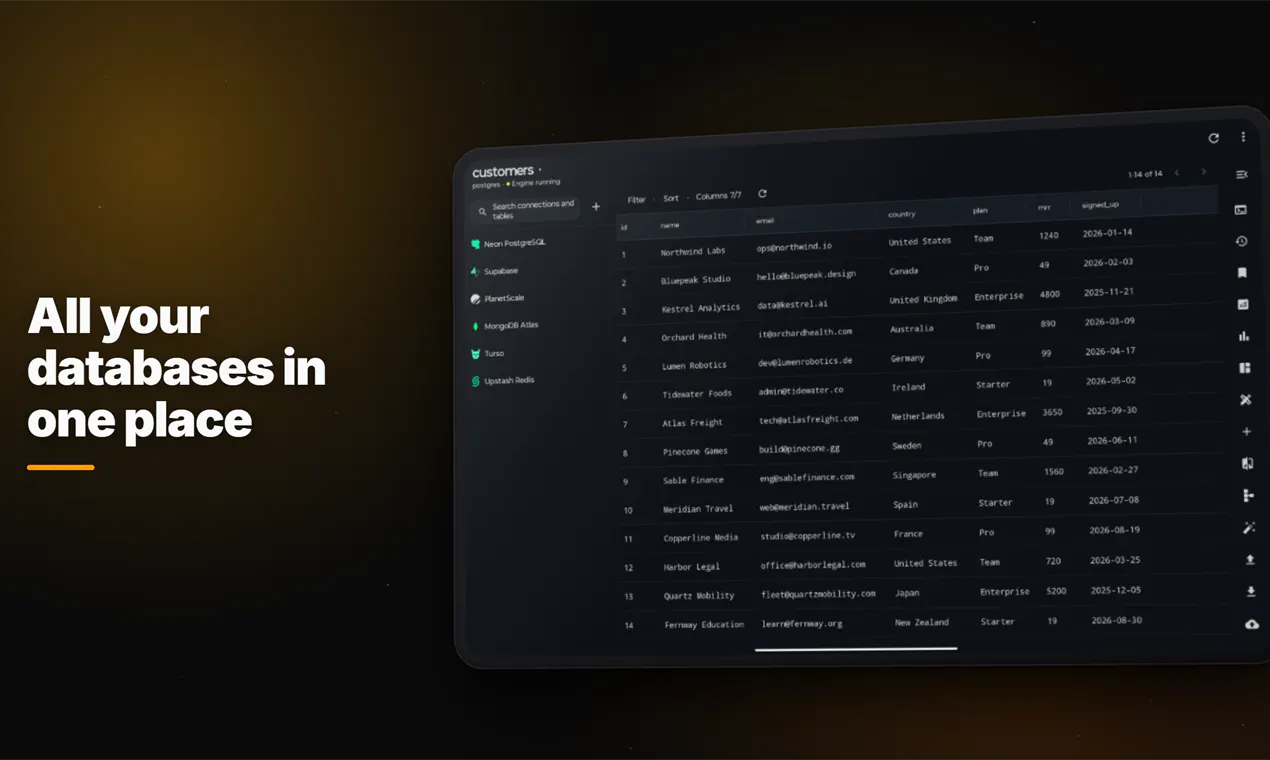Collapse the right sidebar with the menu-arrow icon
Image resolution: width=1270 pixels, height=760 pixels.
[1242, 174]
